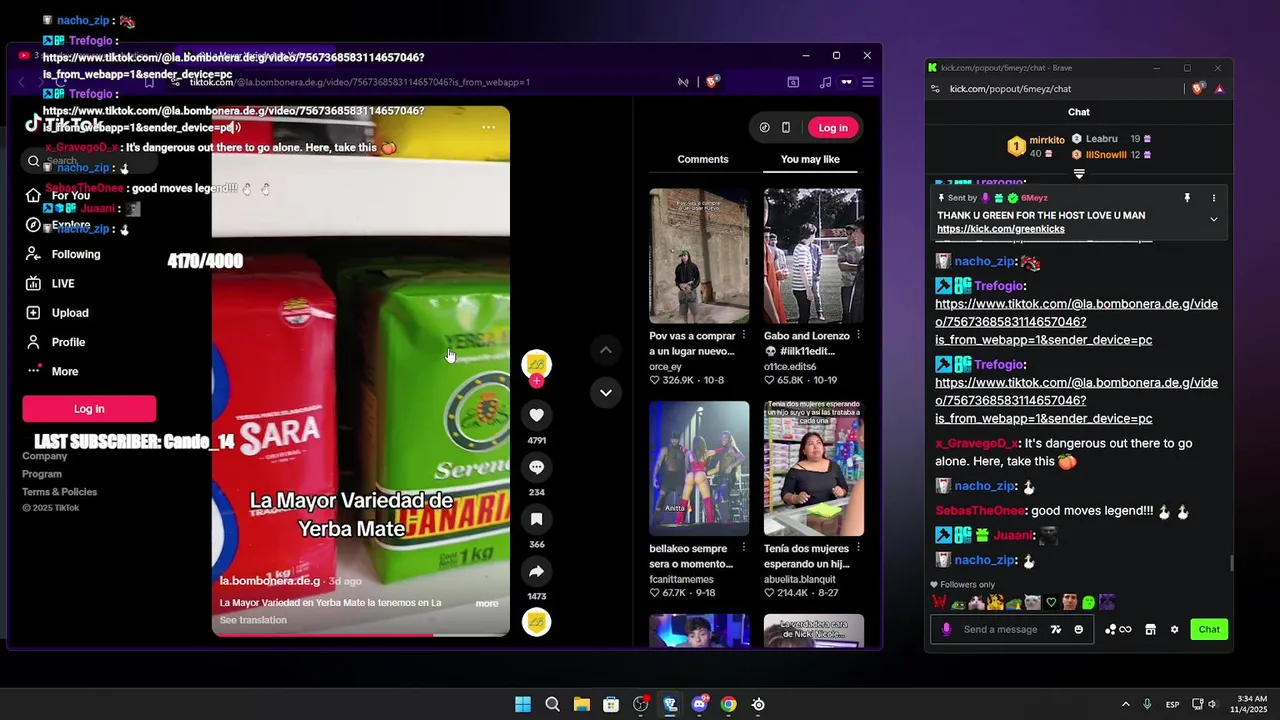The width and height of the screenshot is (1280, 720).
Task: Click the green Chat send button
Action: pos(1209,629)
